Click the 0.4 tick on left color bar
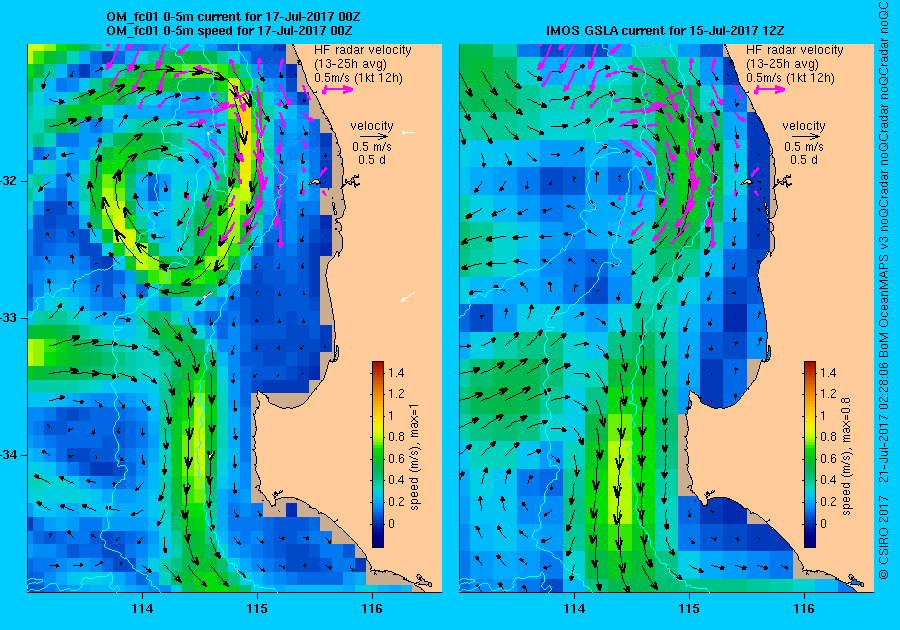This screenshot has height=630, width=900. tap(396, 480)
